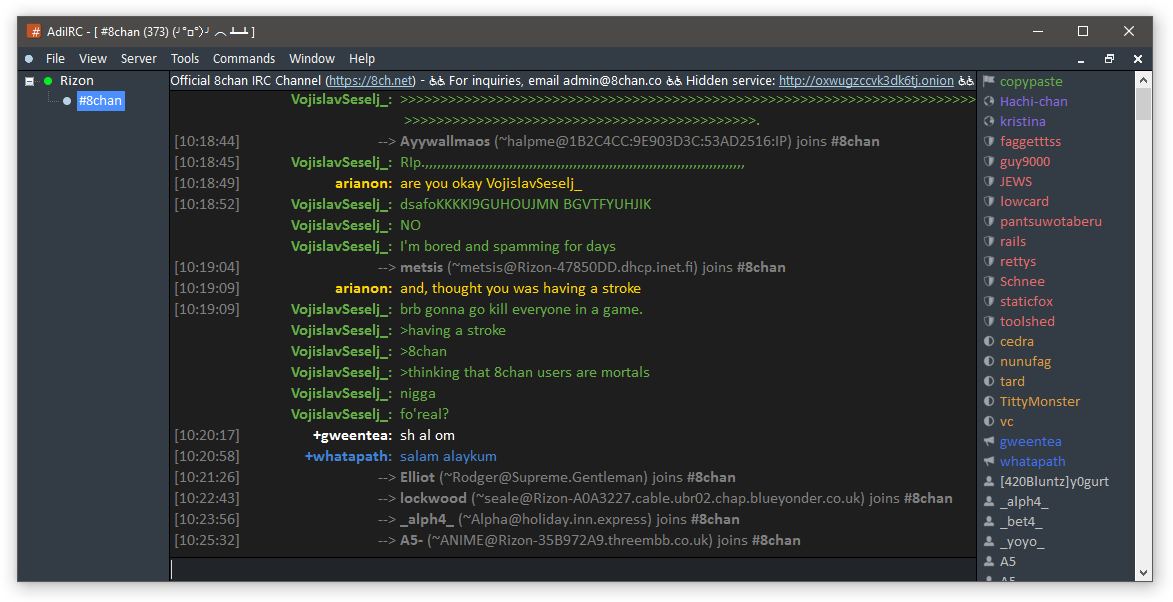1173x602 pixels.
Task: Select cedra in the nicklist
Action: click(1017, 341)
